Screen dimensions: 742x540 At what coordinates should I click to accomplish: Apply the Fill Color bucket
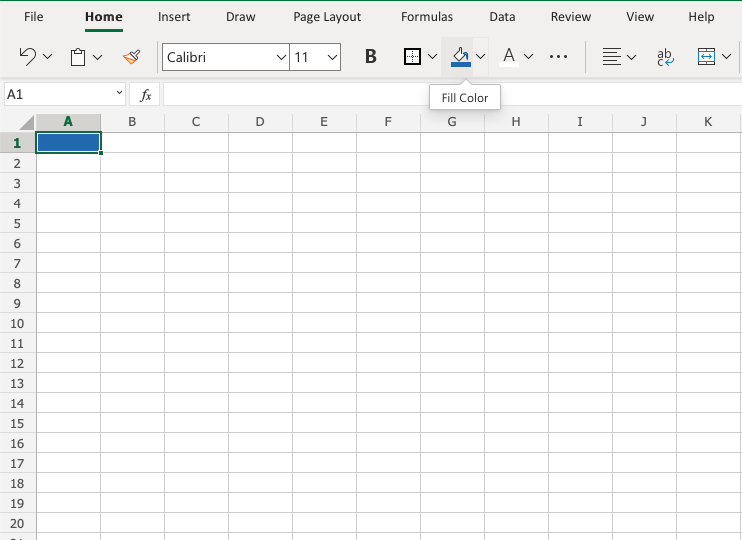pos(460,57)
